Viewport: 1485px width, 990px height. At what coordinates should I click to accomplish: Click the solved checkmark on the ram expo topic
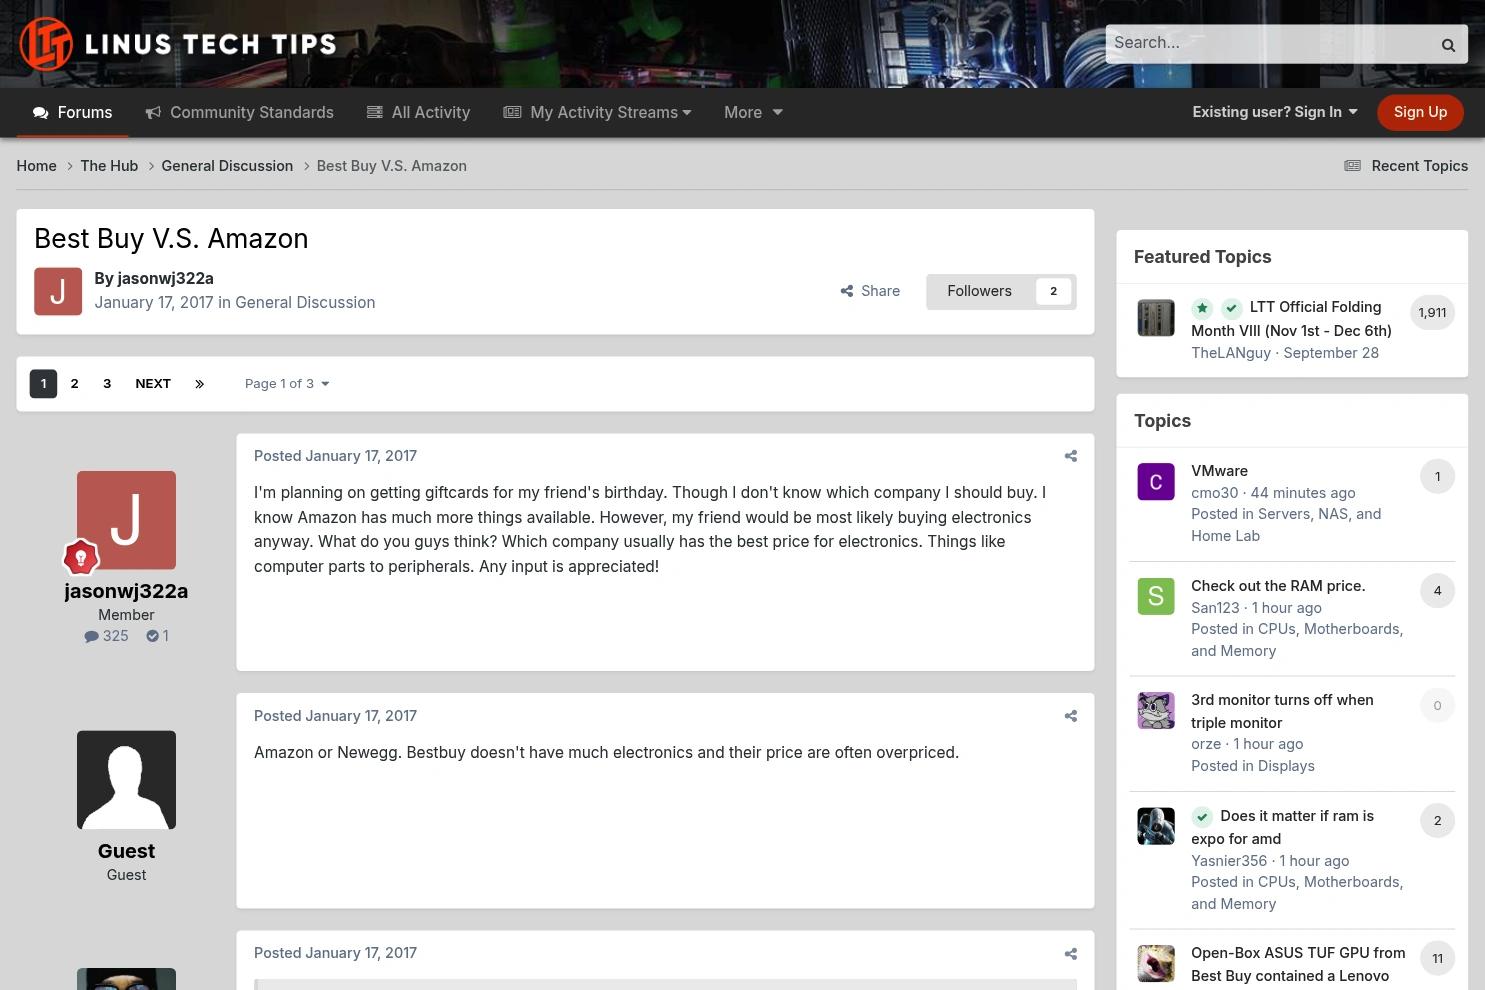[1202, 817]
